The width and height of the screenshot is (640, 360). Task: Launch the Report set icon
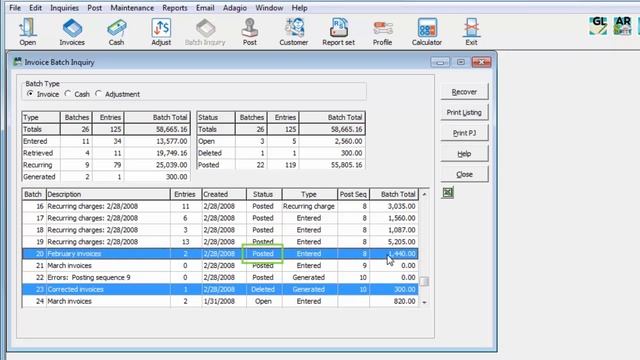(338, 32)
